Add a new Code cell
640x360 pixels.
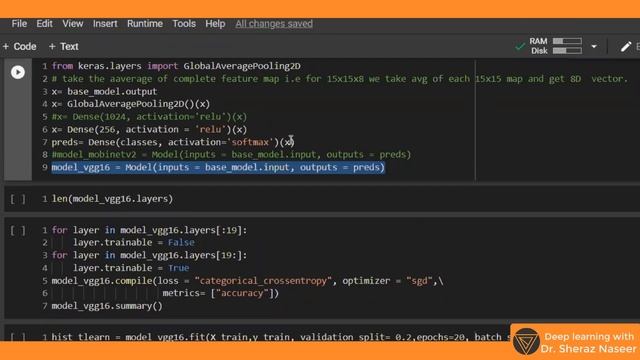(x=20, y=47)
